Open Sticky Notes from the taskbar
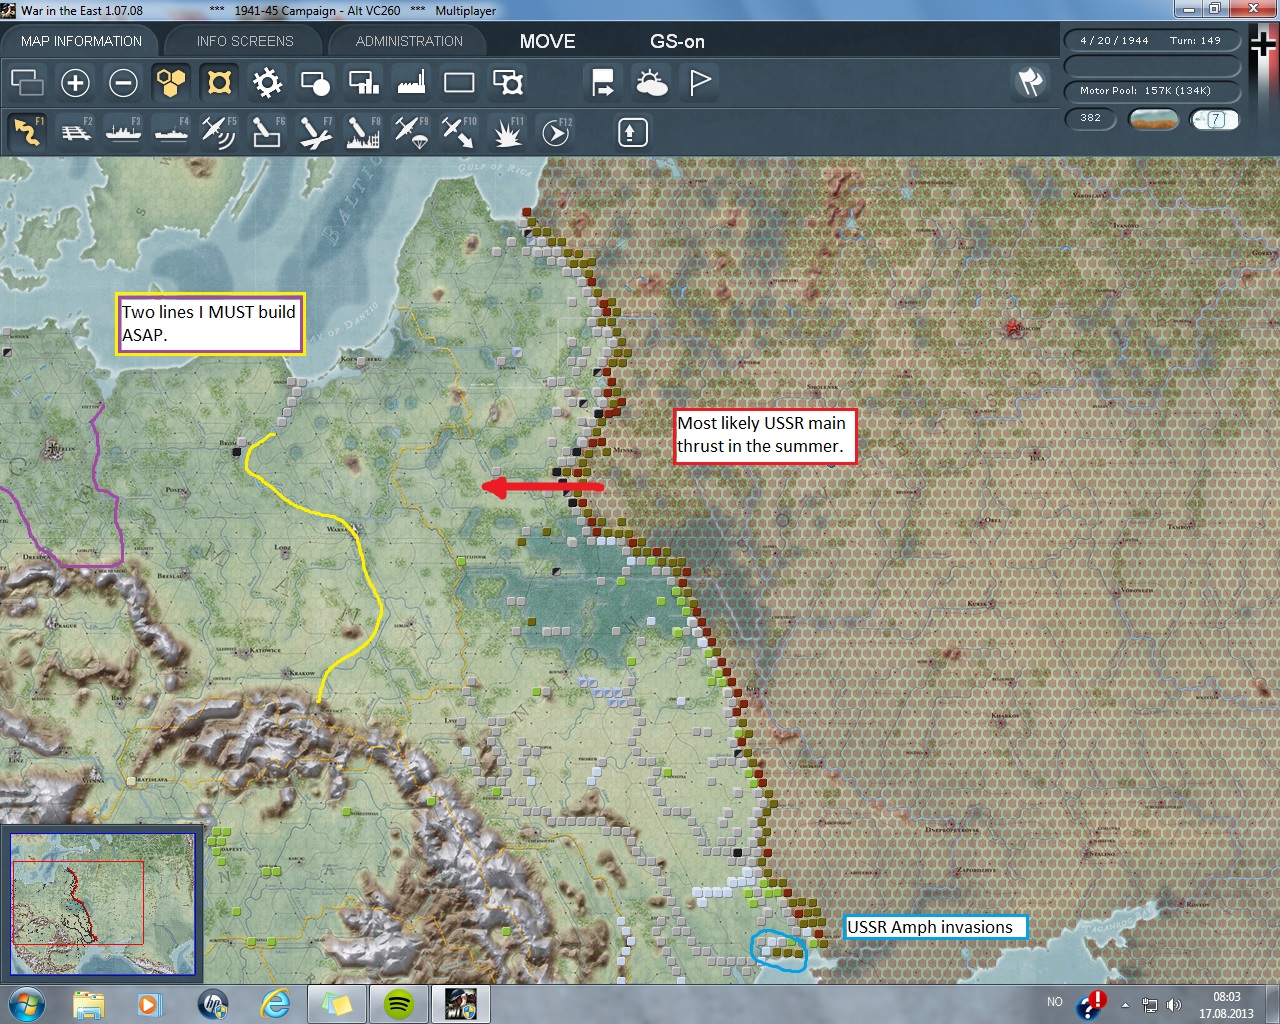 336,1004
